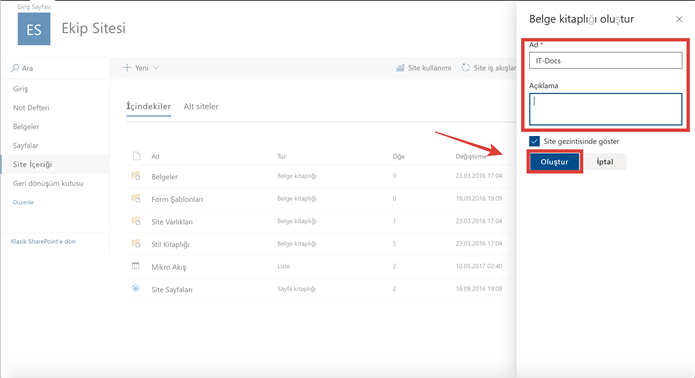Viewport: 695px width, 378px height.
Task: Click the Belgeler library icon
Action: pos(136,176)
